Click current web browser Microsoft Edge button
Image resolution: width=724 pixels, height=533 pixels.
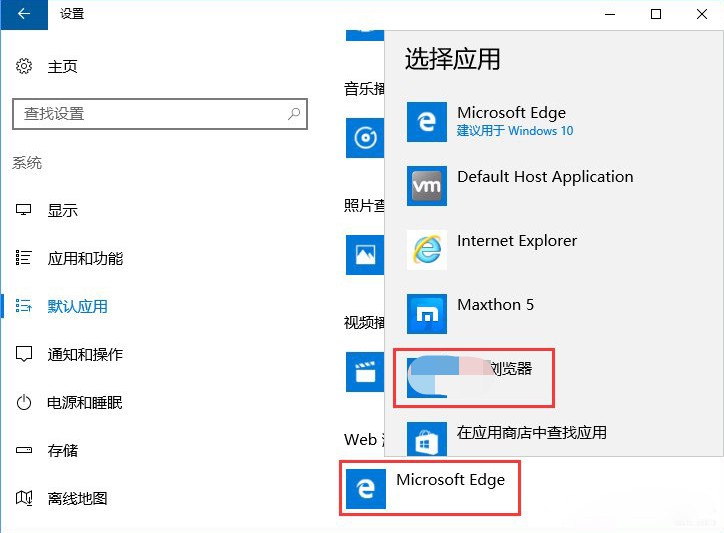pyautogui.click(x=430, y=487)
